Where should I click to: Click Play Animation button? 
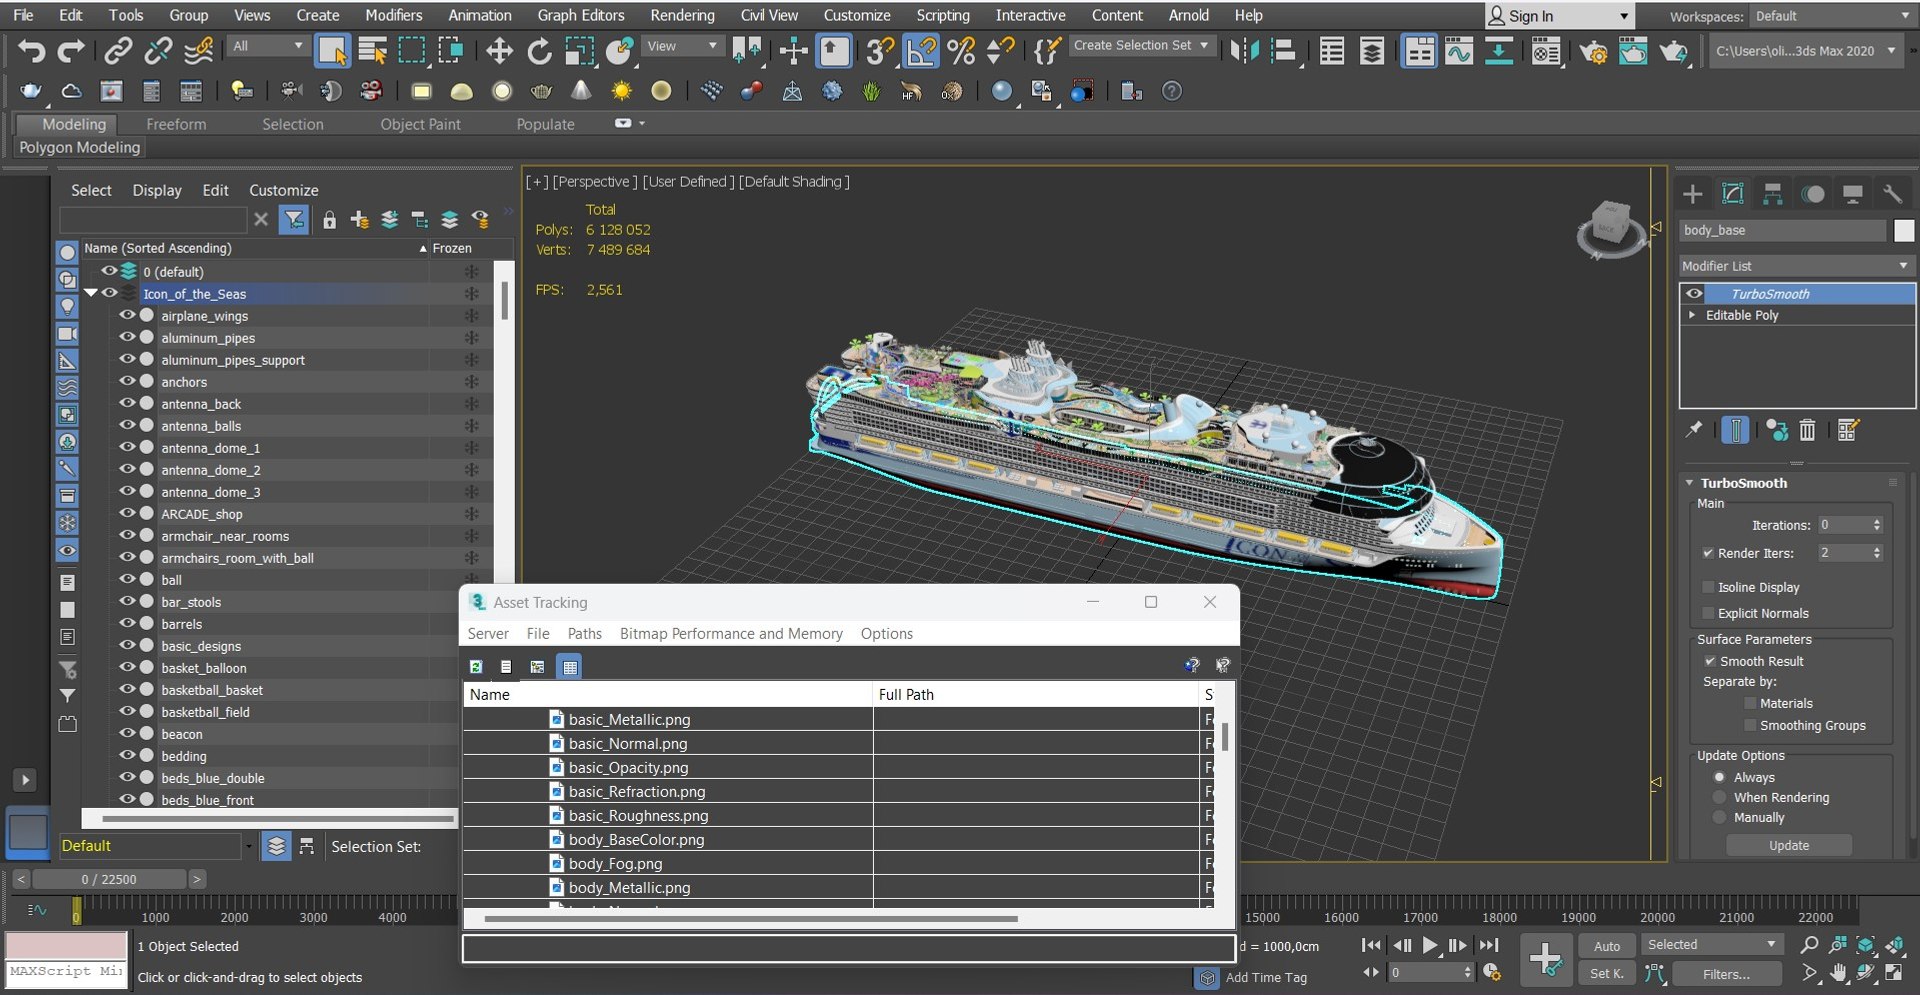click(x=1430, y=945)
